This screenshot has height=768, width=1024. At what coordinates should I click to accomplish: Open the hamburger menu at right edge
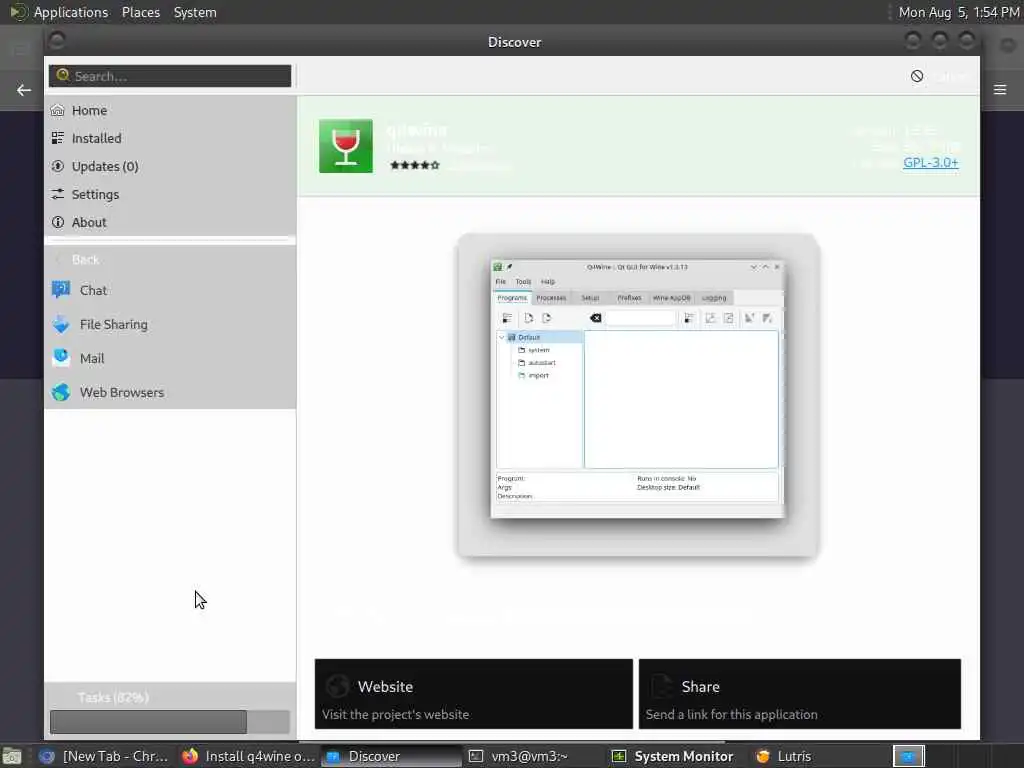pyautogui.click(x=1000, y=89)
